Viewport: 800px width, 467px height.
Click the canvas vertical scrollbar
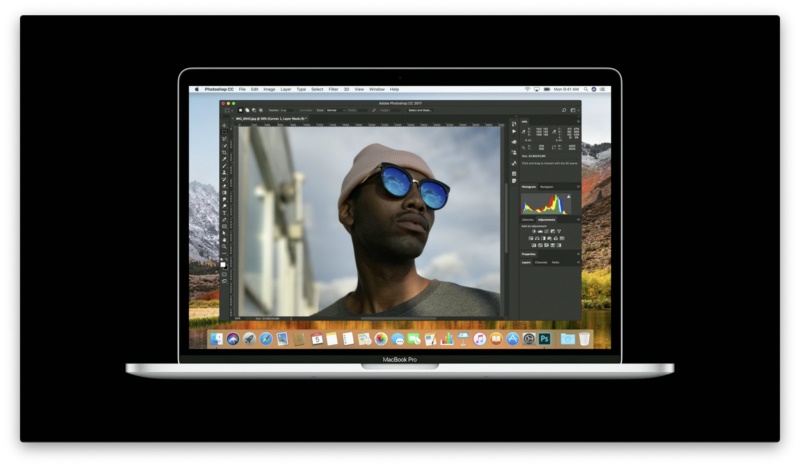pos(506,219)
